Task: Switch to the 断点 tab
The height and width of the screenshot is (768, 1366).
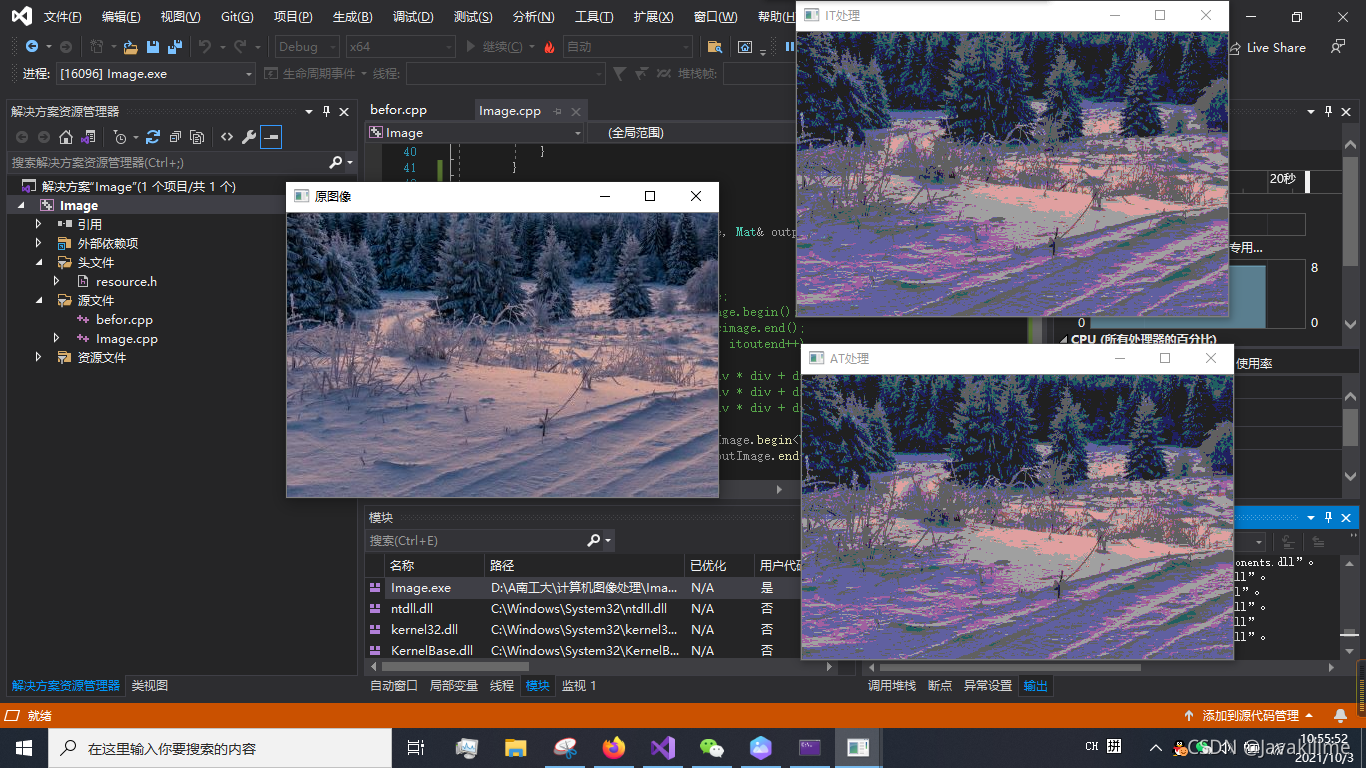Action: (x=940, y=685)
